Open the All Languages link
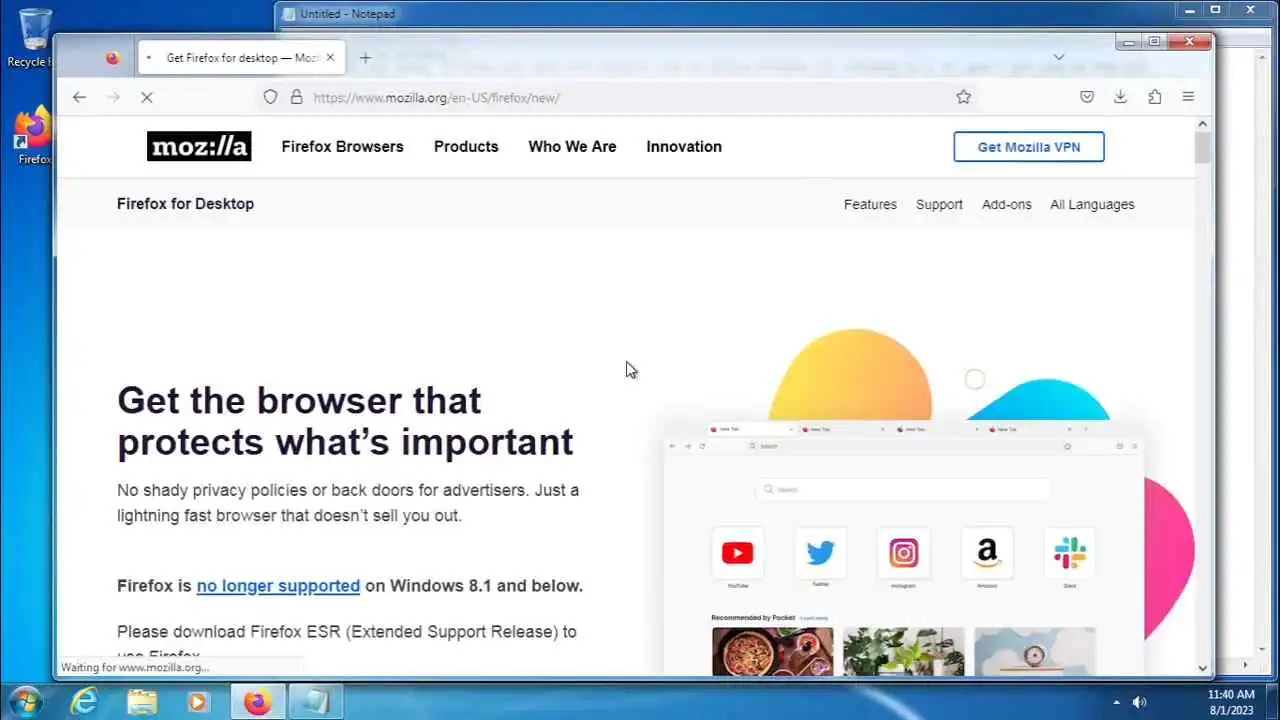Image resolution: width=1280 pixels, height=720 pixels. pyautogui.click(x=1092, y=204)
